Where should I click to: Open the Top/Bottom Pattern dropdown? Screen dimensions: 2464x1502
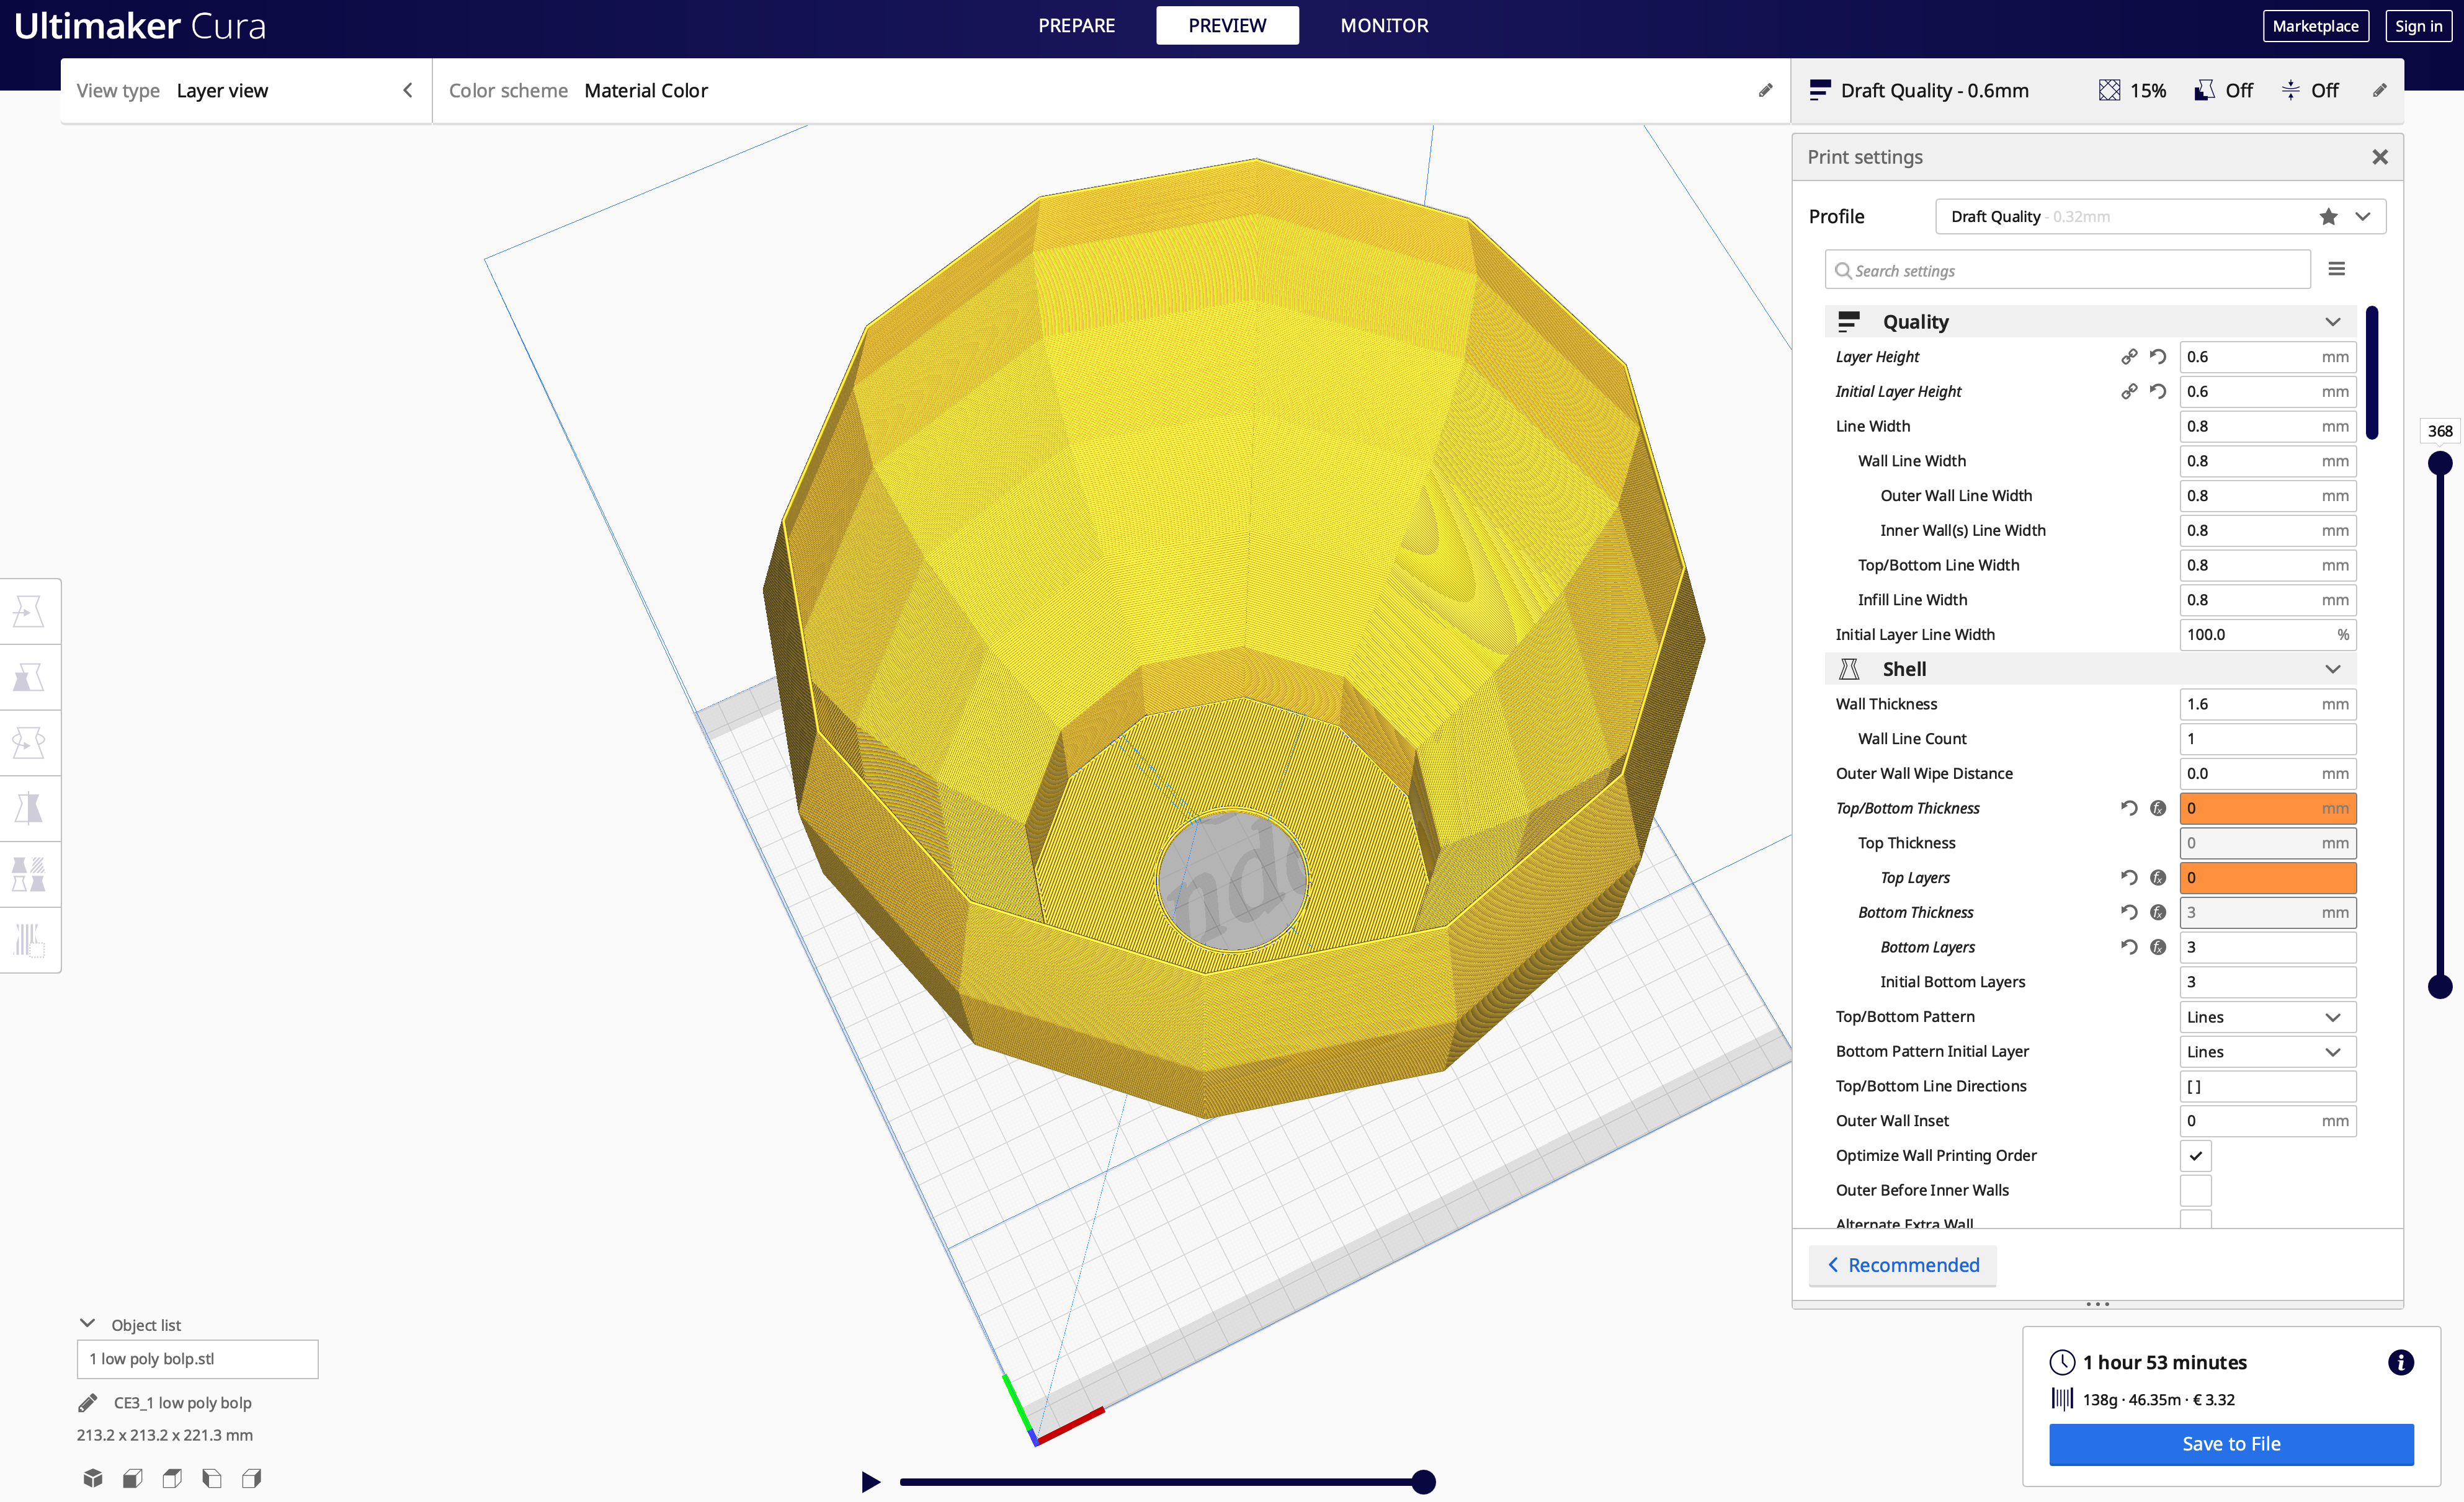coord(2266,1017)
